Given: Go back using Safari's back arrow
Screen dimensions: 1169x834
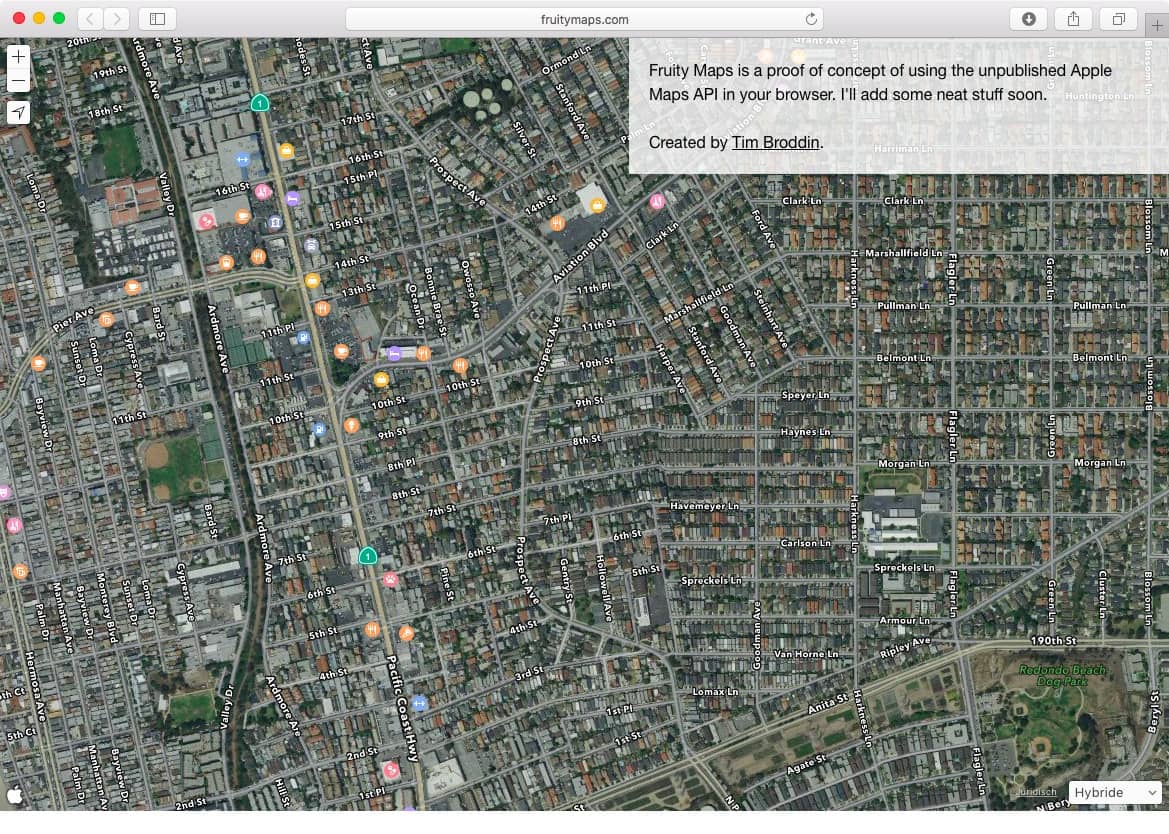Looking at the screenshot, I should pyautogui.click(x=90, y=18).
